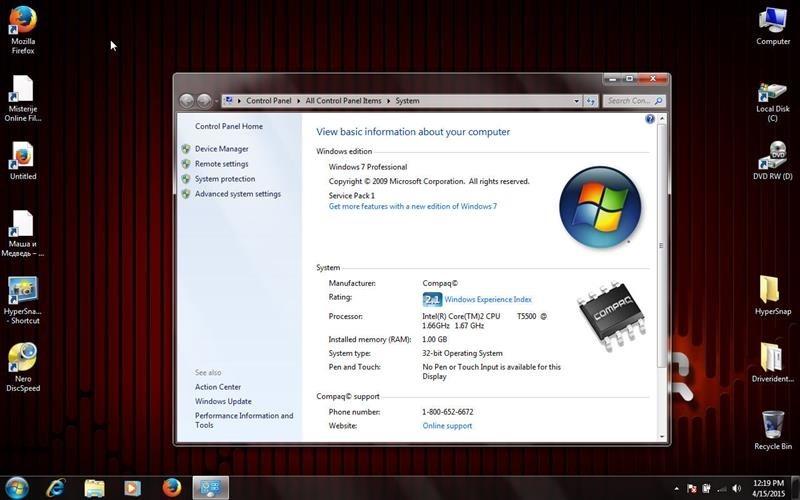Click the Control Panel taskbar button

click(210, 488)
